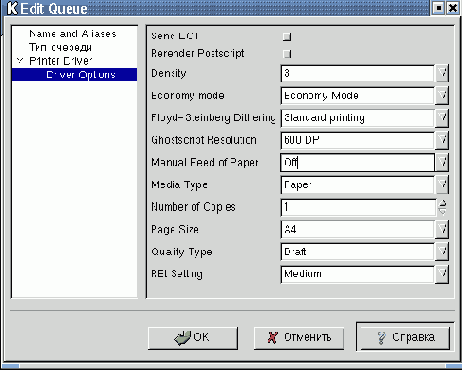Maximize the Edit Queue window

438,8
